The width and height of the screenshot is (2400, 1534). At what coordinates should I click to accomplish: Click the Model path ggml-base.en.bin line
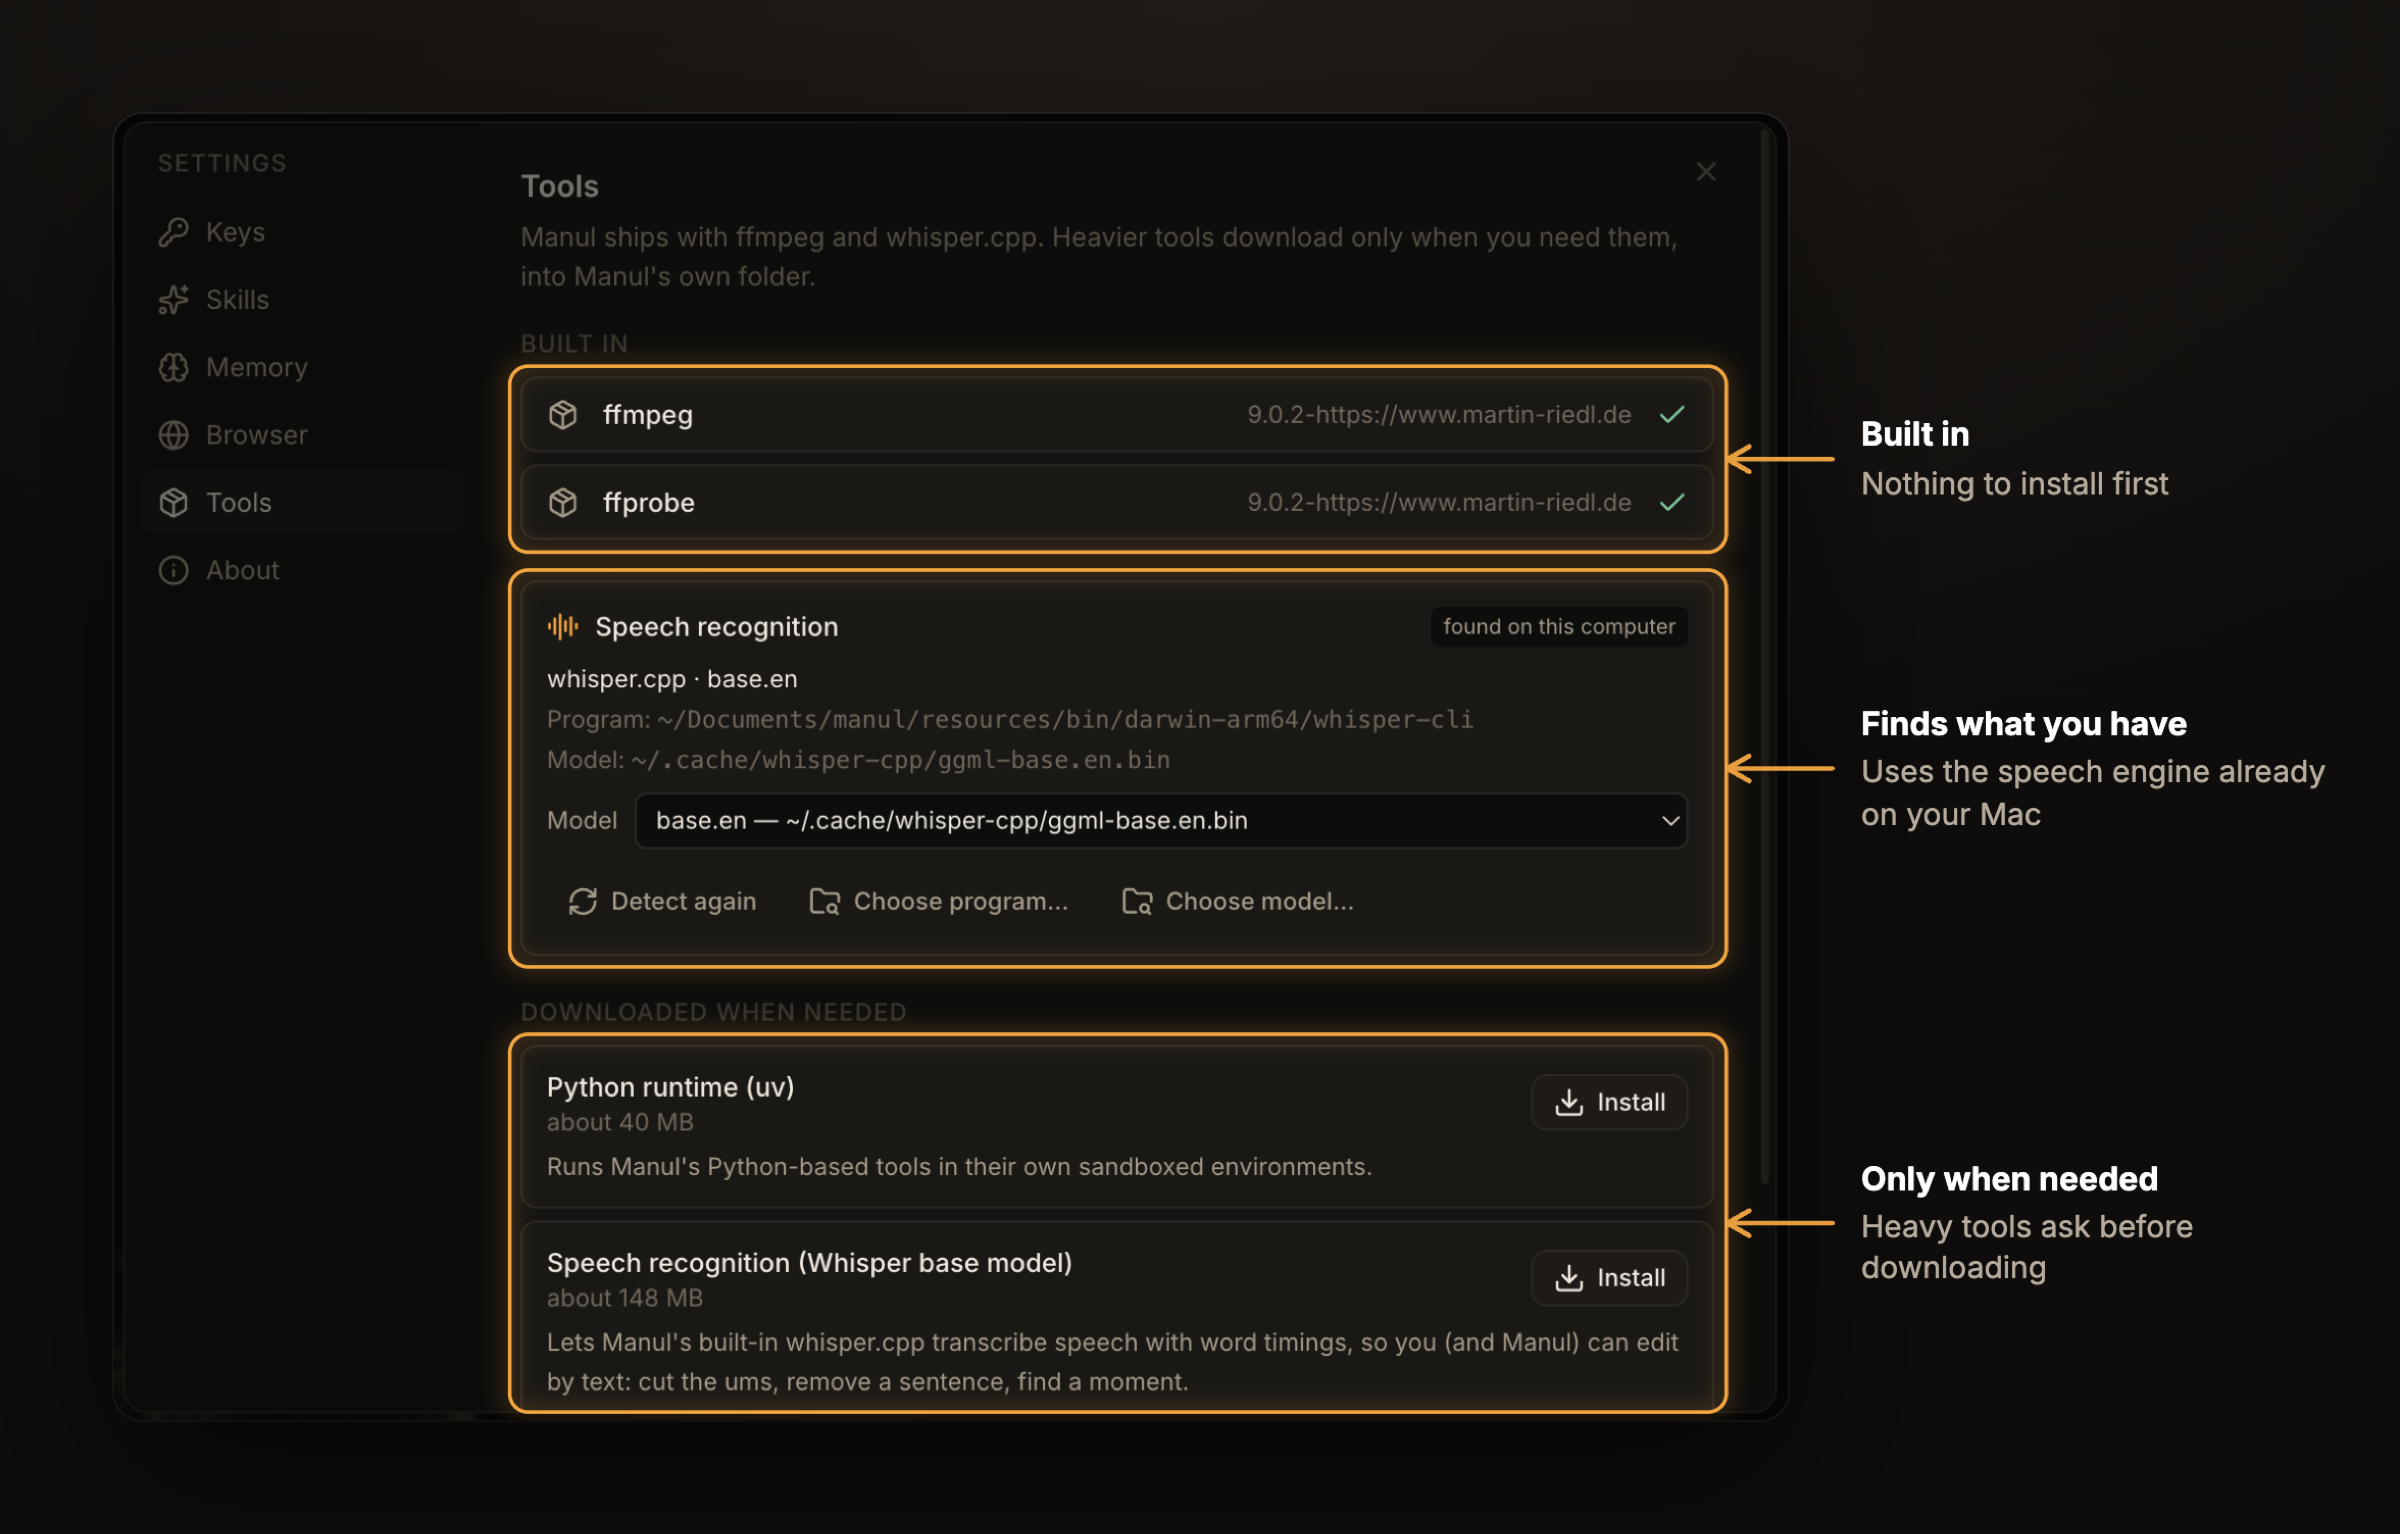(x=858, y=760)
